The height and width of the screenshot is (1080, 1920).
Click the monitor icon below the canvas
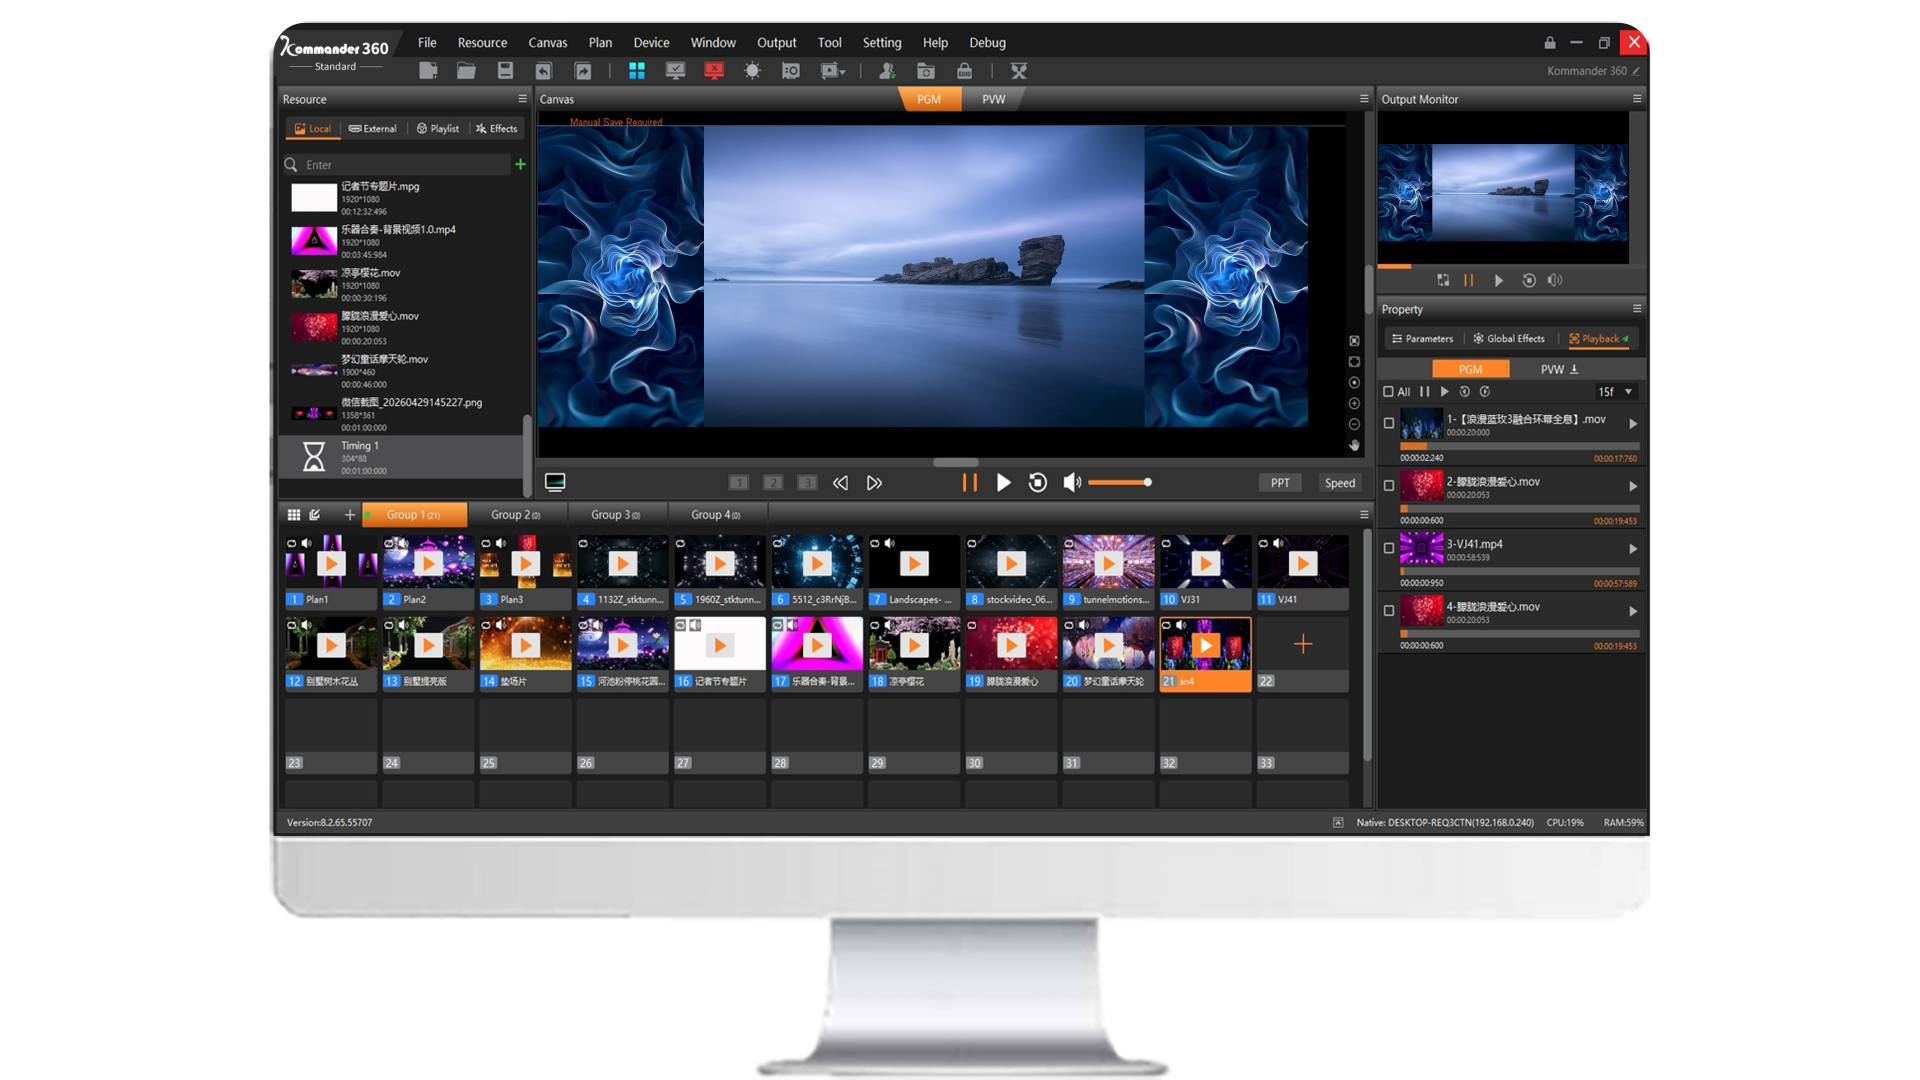coord(555,483)
